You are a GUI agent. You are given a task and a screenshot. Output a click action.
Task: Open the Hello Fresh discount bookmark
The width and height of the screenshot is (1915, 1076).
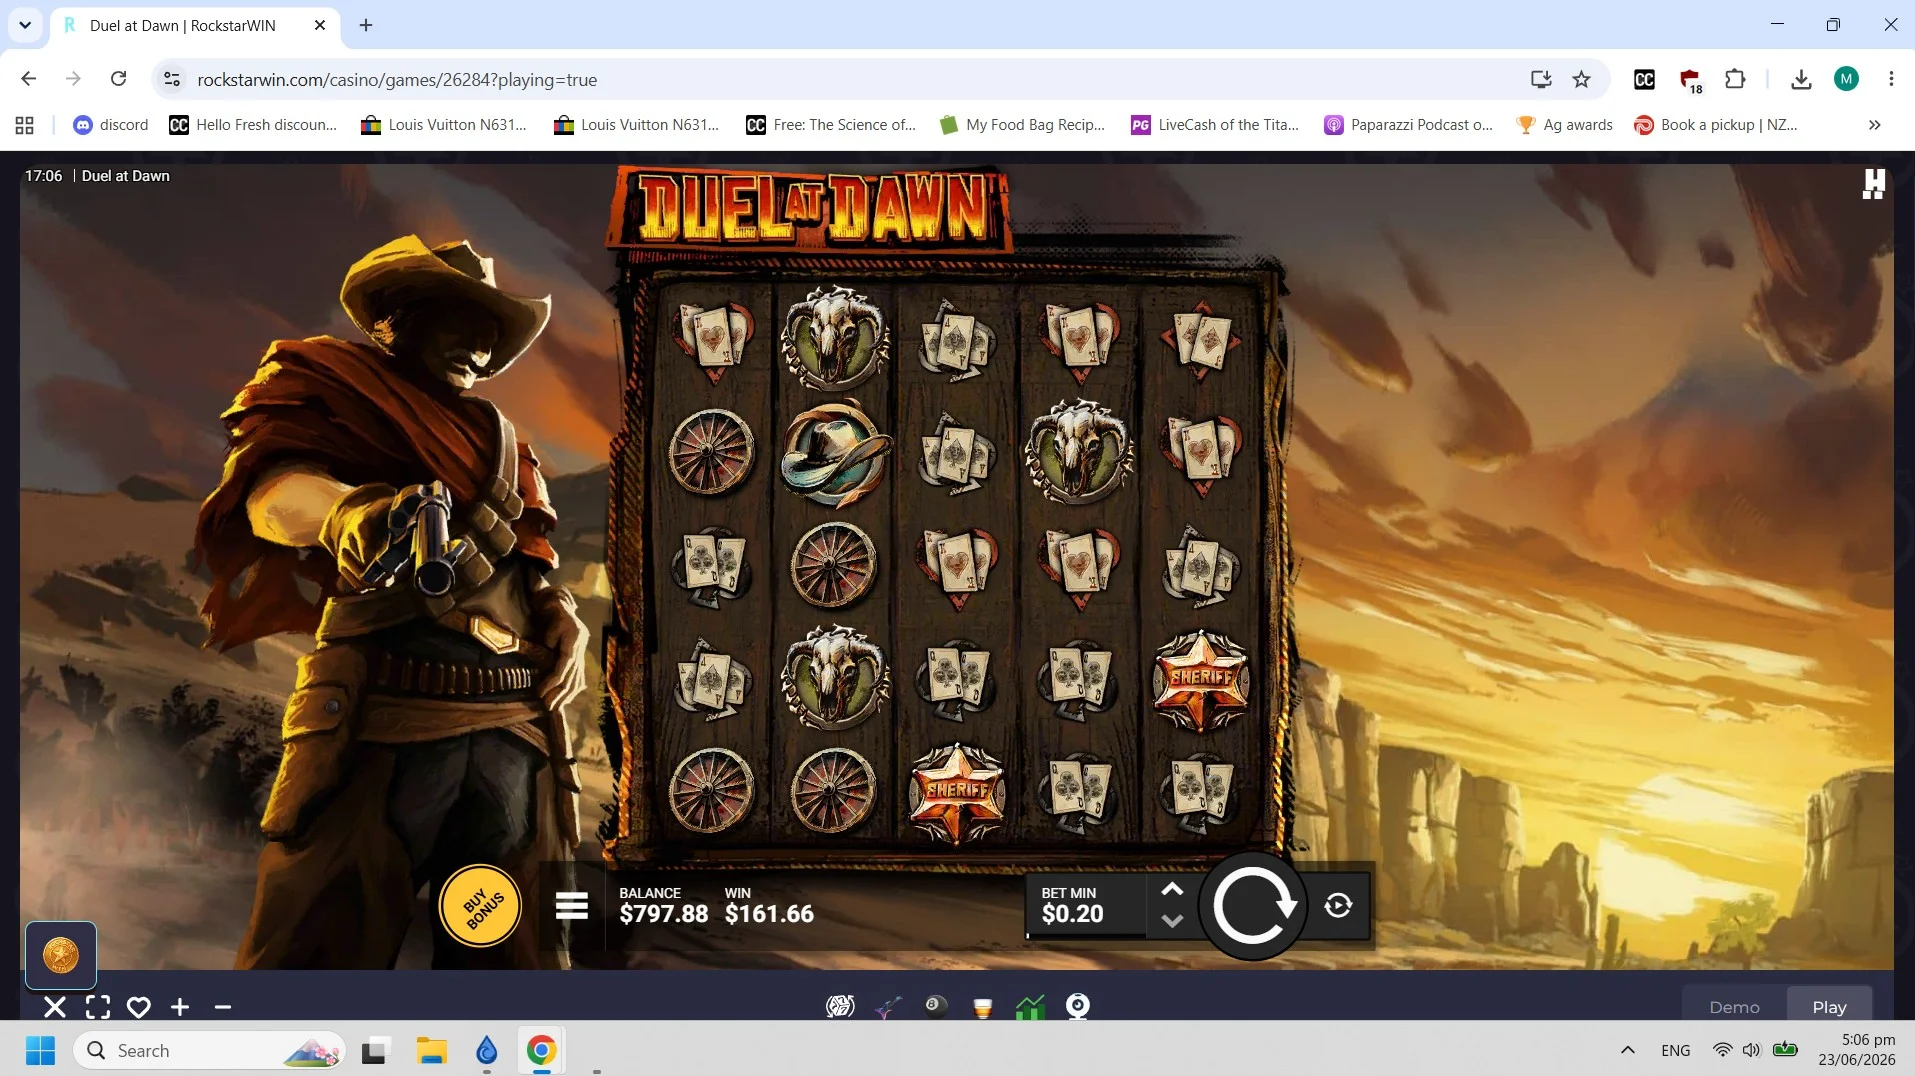pyautogui.click(x=253, y=125)
